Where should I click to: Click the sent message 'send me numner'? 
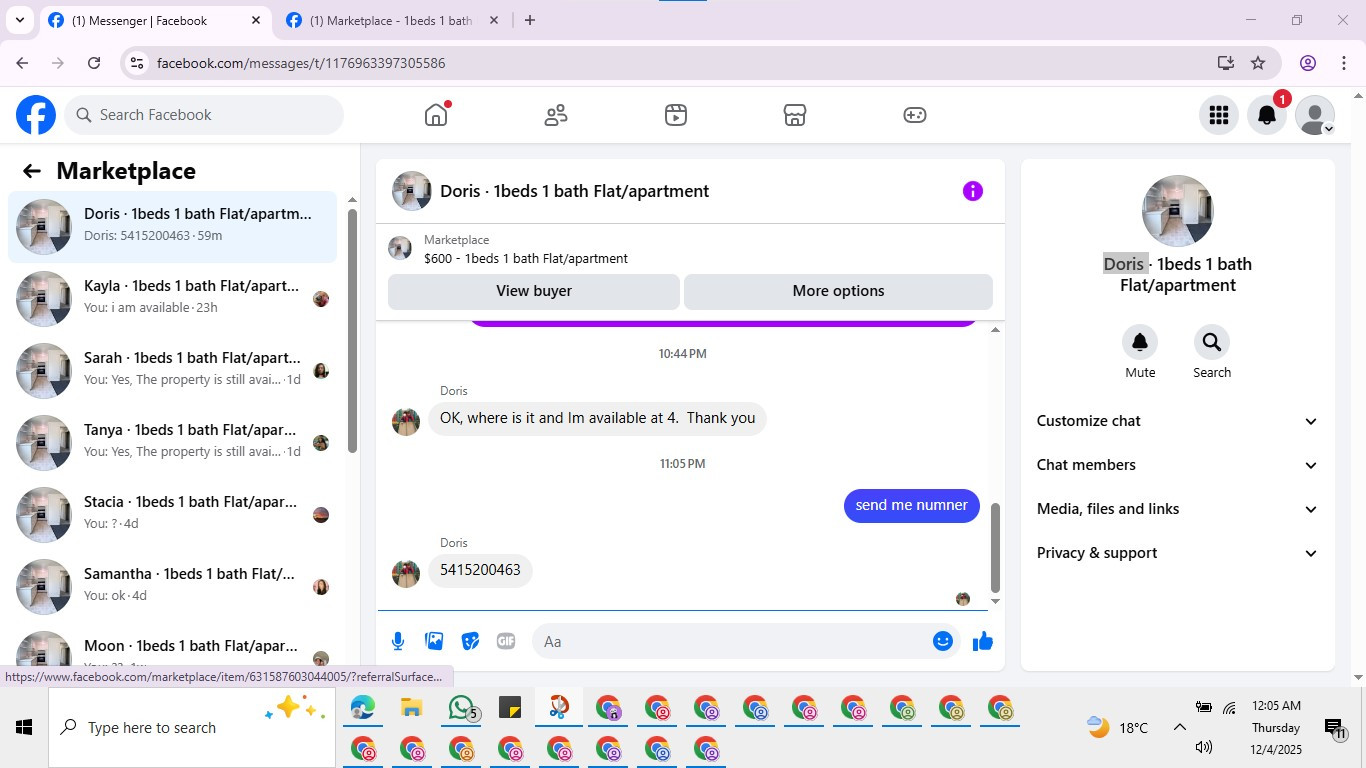click(x=911, y=505)
